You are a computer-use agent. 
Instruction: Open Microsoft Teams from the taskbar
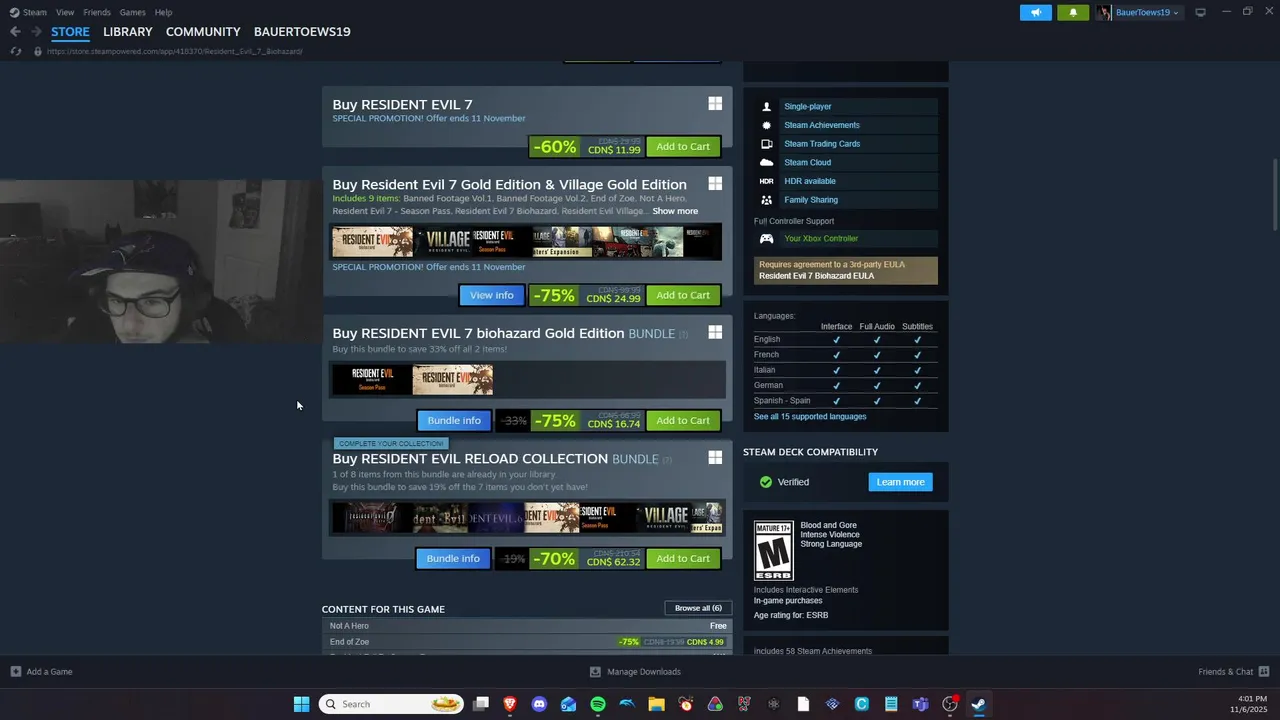click(920, 704)
